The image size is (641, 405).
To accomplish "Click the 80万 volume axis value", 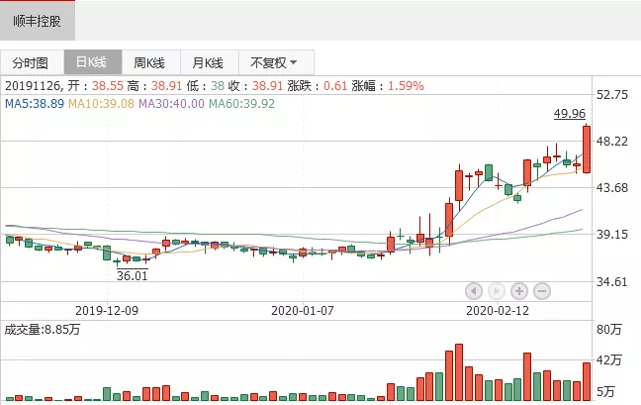I will coord(609,329).
